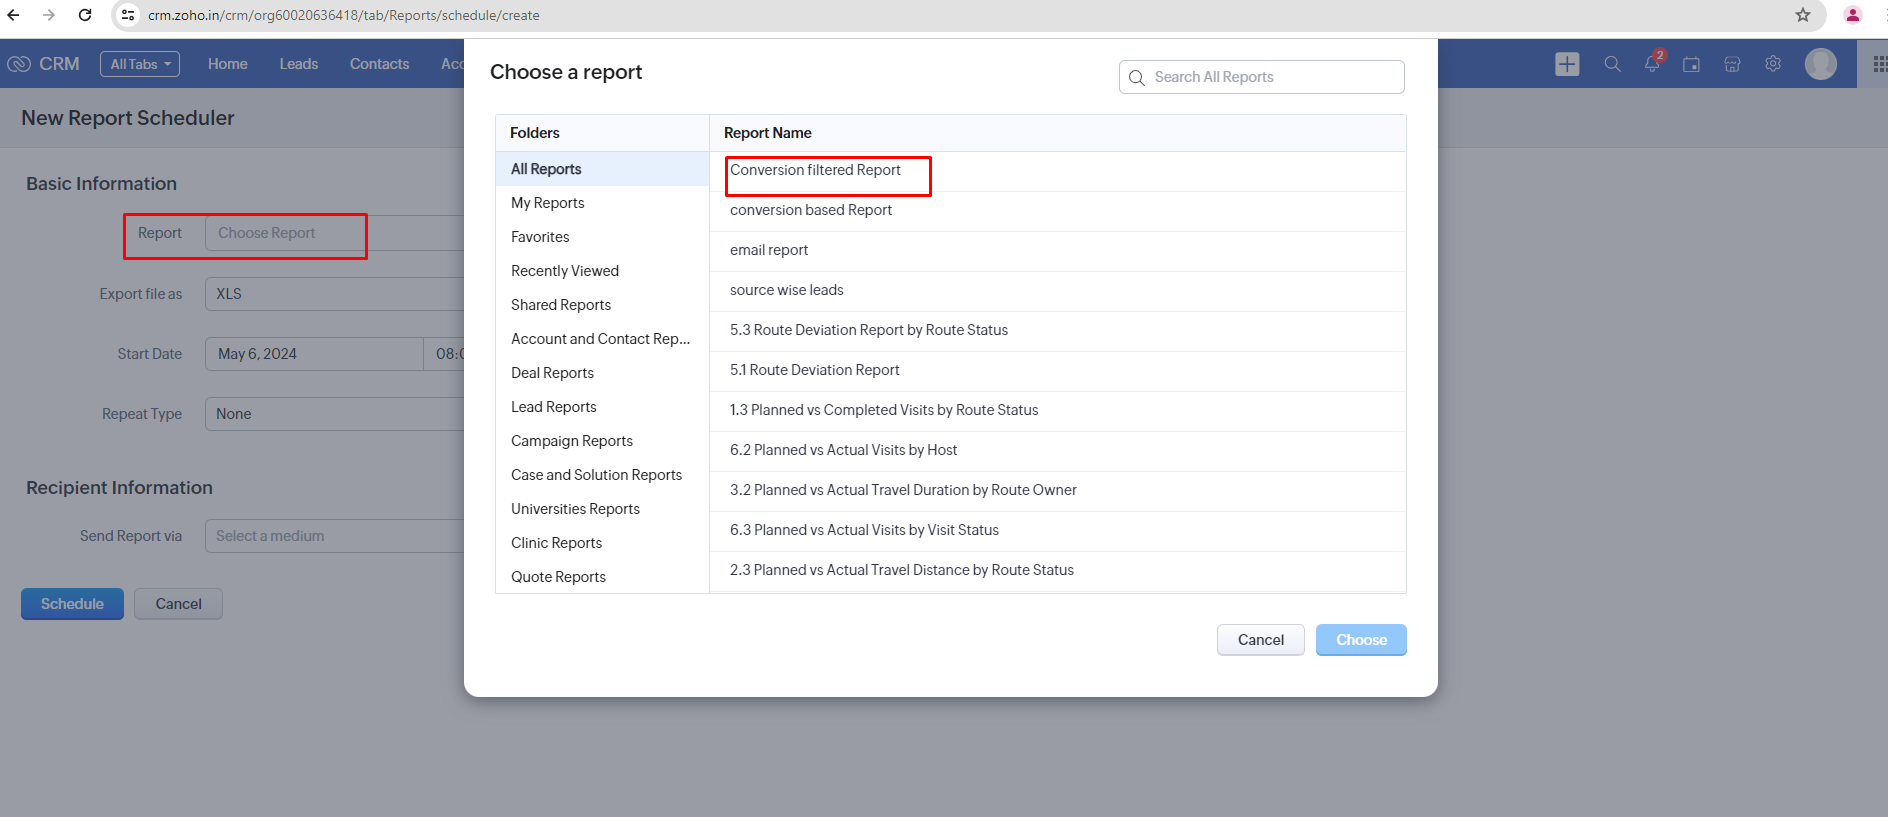Select the Shared Reports folder
The width and height of the screenshot is (1888, 817).
[x=602, y=305]
